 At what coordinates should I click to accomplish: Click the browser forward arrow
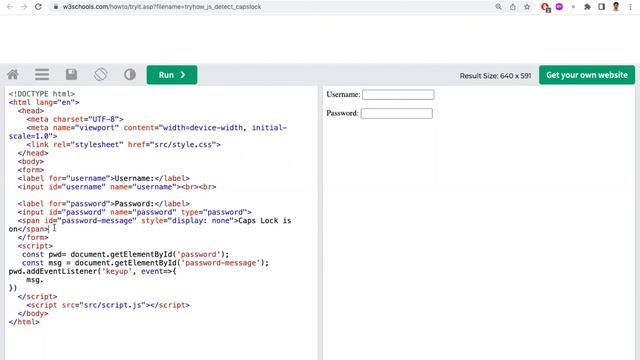coord(24,7)
